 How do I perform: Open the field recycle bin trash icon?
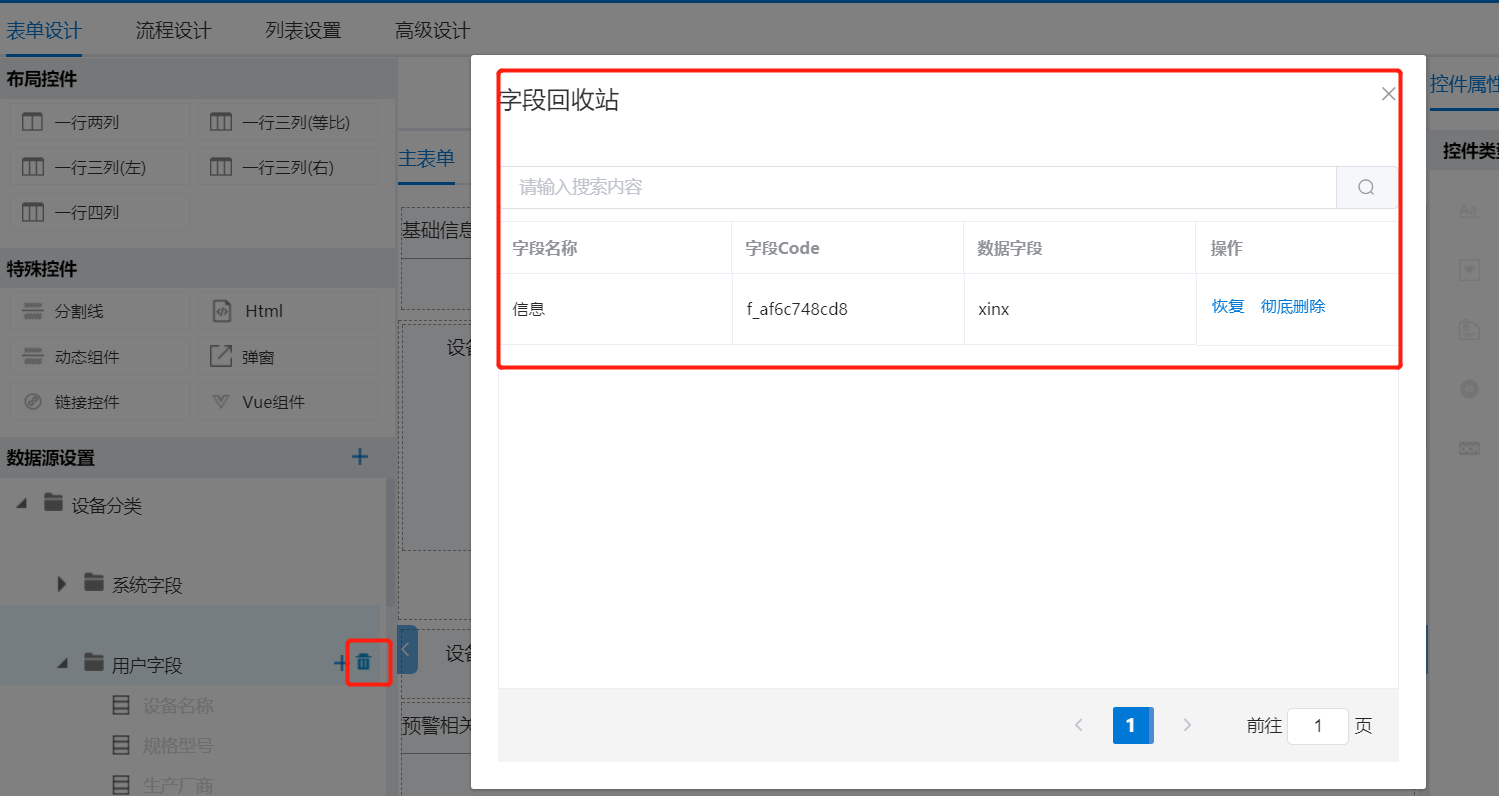pyautogui.click(x=364, y=662)
